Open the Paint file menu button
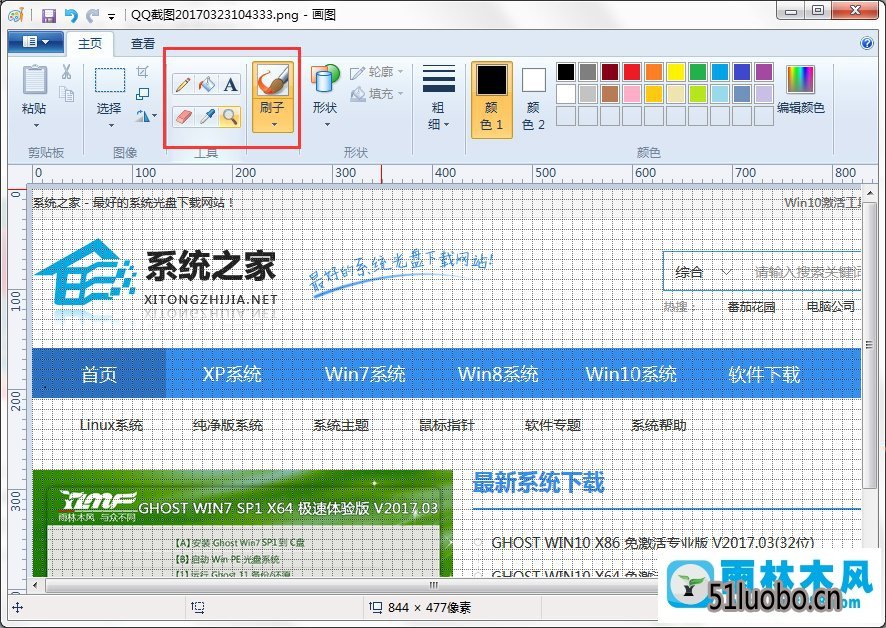The image size is (886, 628). (x=36, y=42)
